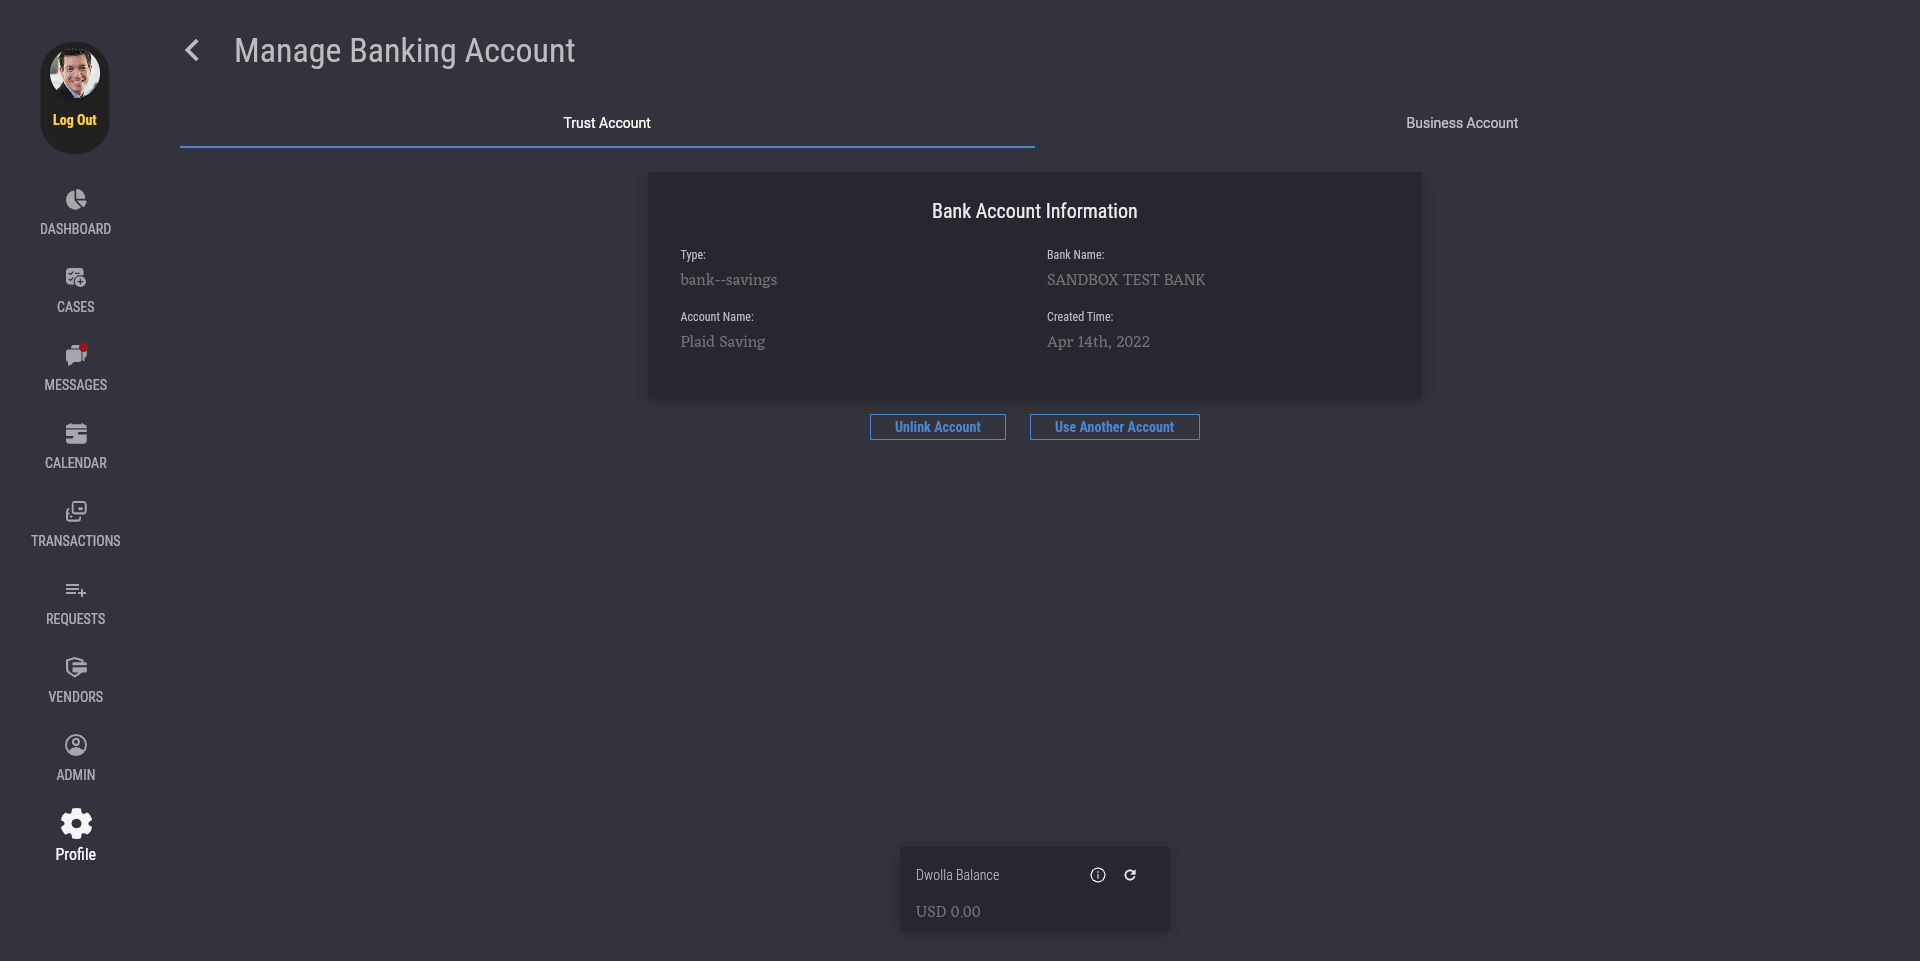Open the Calendar icon in sidebar
The image size is (1920, 961).
[x=76, y=434]
